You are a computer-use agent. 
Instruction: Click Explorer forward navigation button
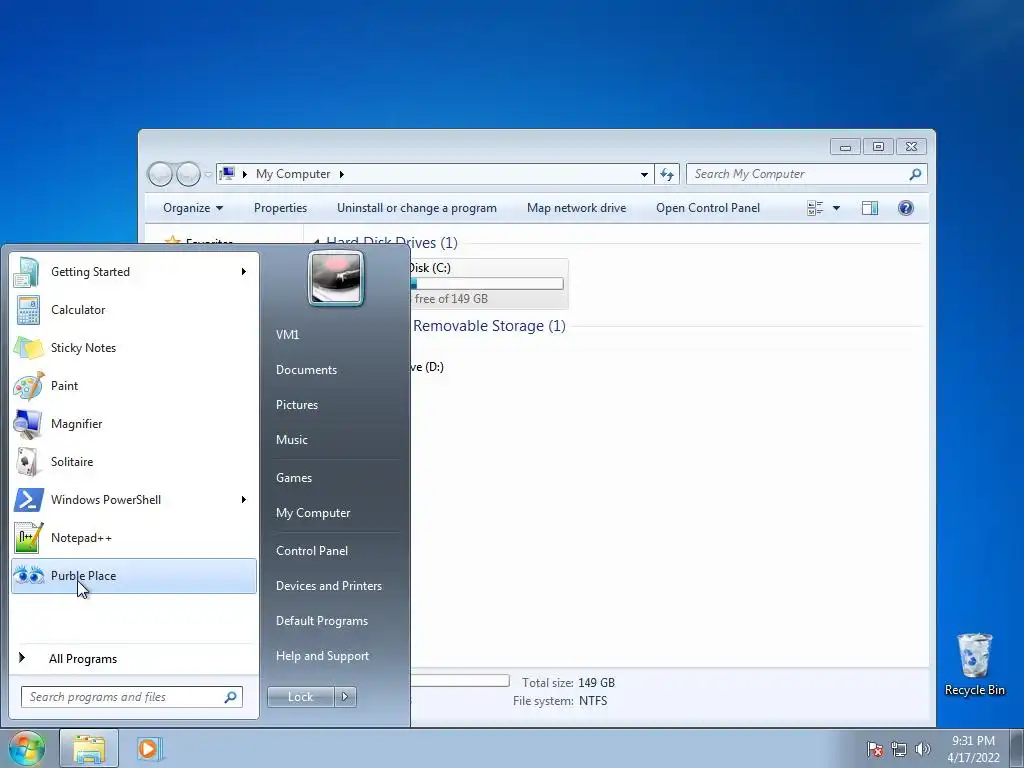coord(188,174)
